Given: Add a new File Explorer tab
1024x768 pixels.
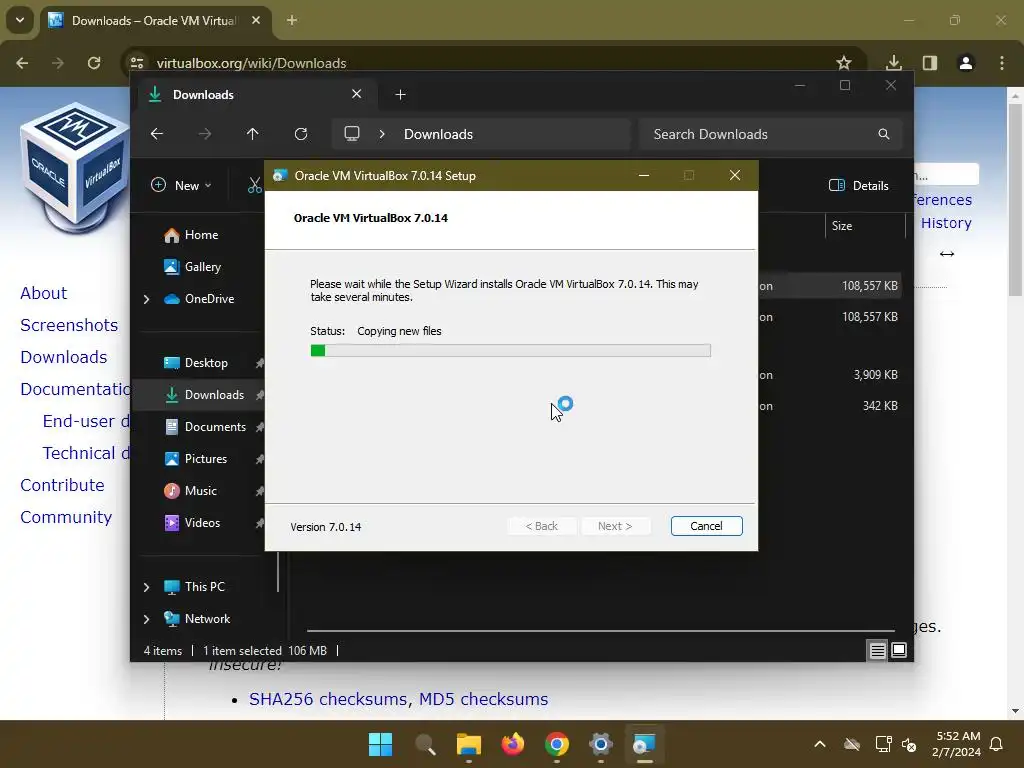Looking at the screenshot, I should pyautogui.click(x=400, y=95).
